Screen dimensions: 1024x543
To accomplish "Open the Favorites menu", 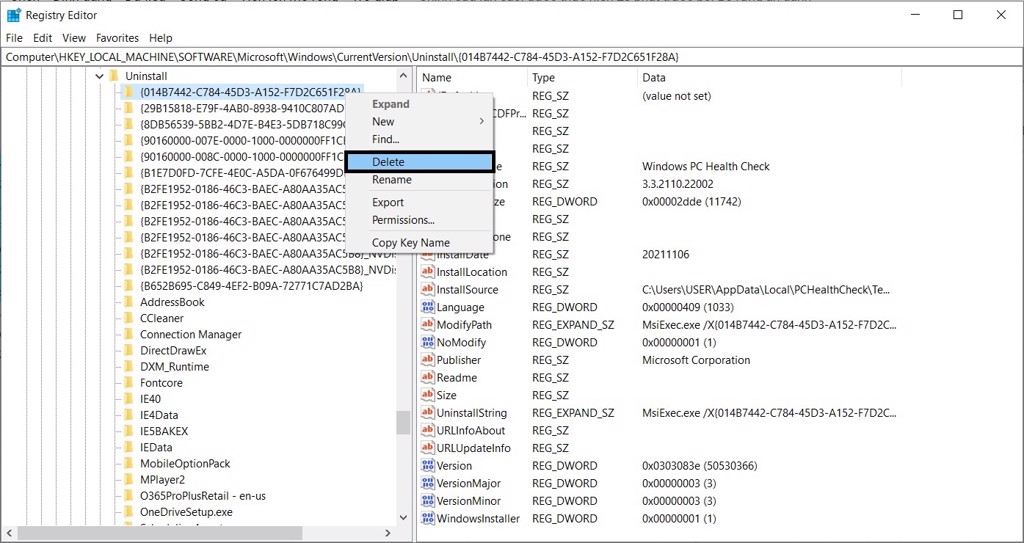I will tap(118, 38).
